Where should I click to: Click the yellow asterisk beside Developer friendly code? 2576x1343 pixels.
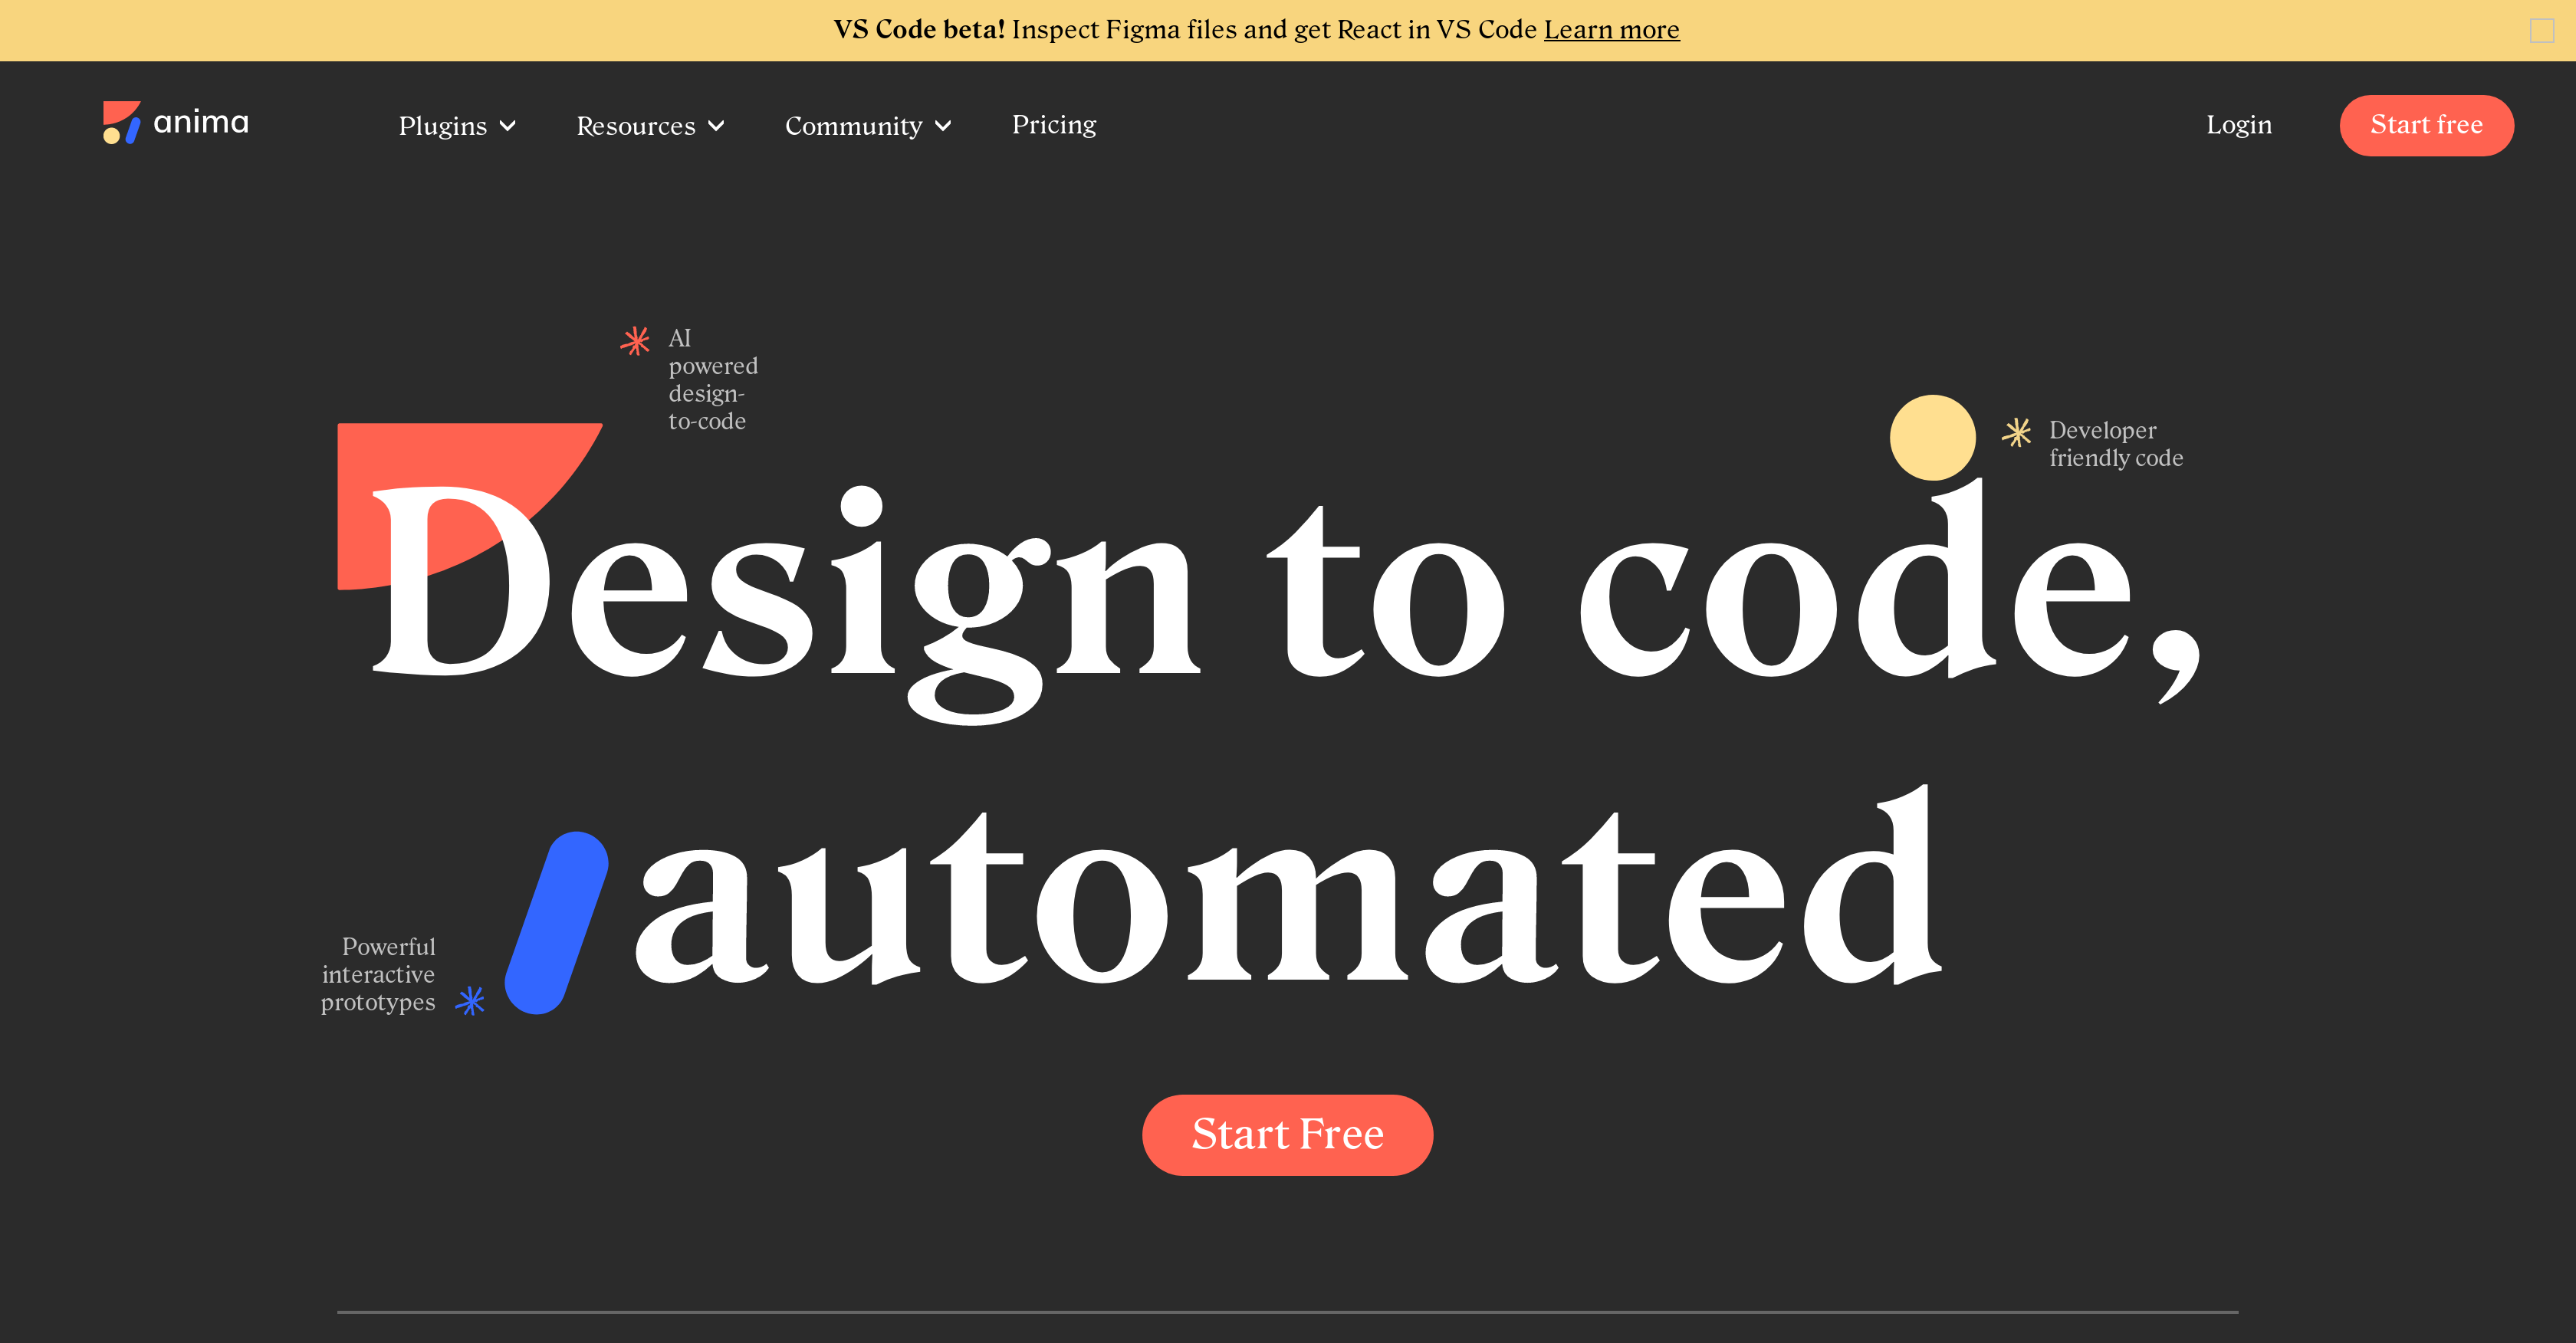(2016, 432)
